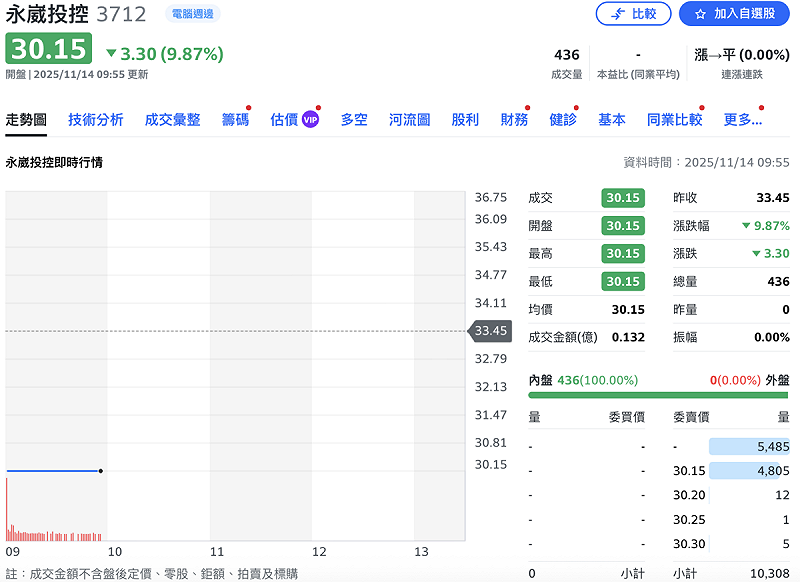The width and height of the screenshot is (800, 582).
Task: View the 股利 dividend tab
Action: [464, 118]
